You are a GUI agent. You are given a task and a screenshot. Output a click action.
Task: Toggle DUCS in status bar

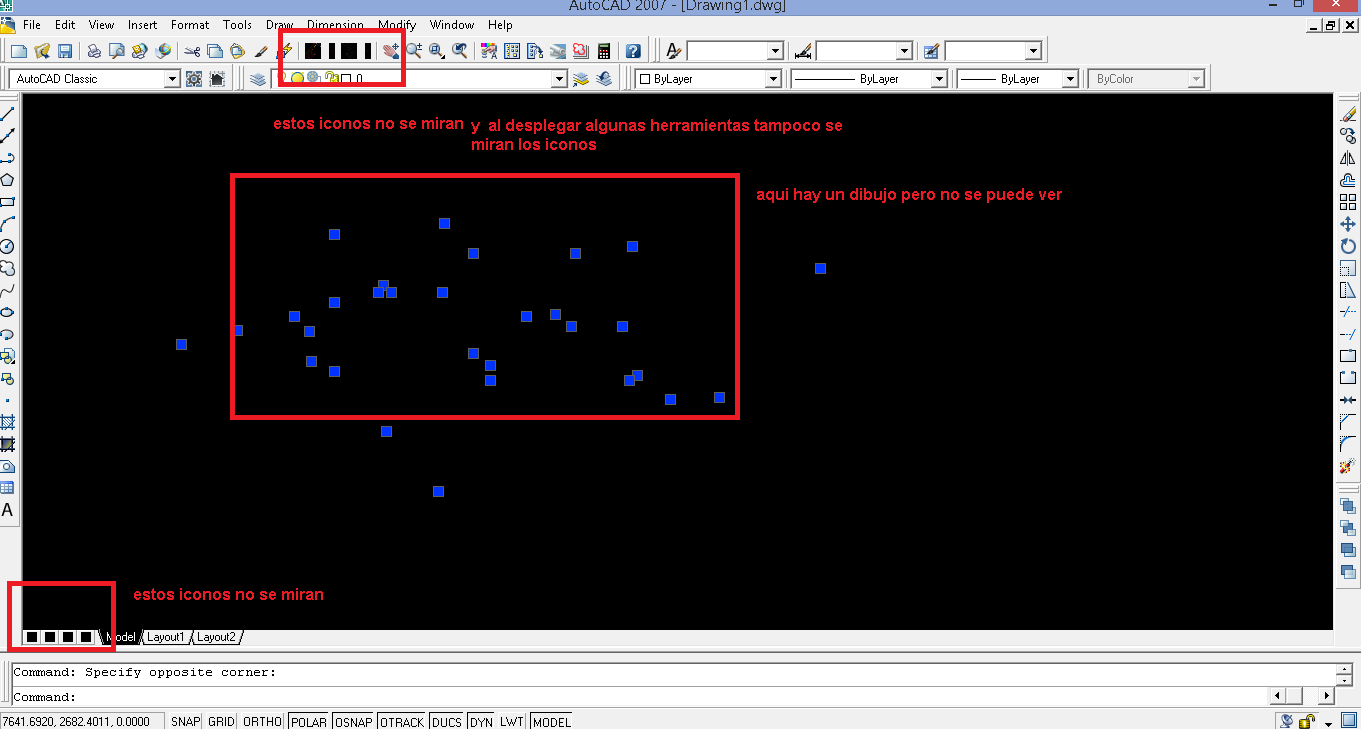447,721
